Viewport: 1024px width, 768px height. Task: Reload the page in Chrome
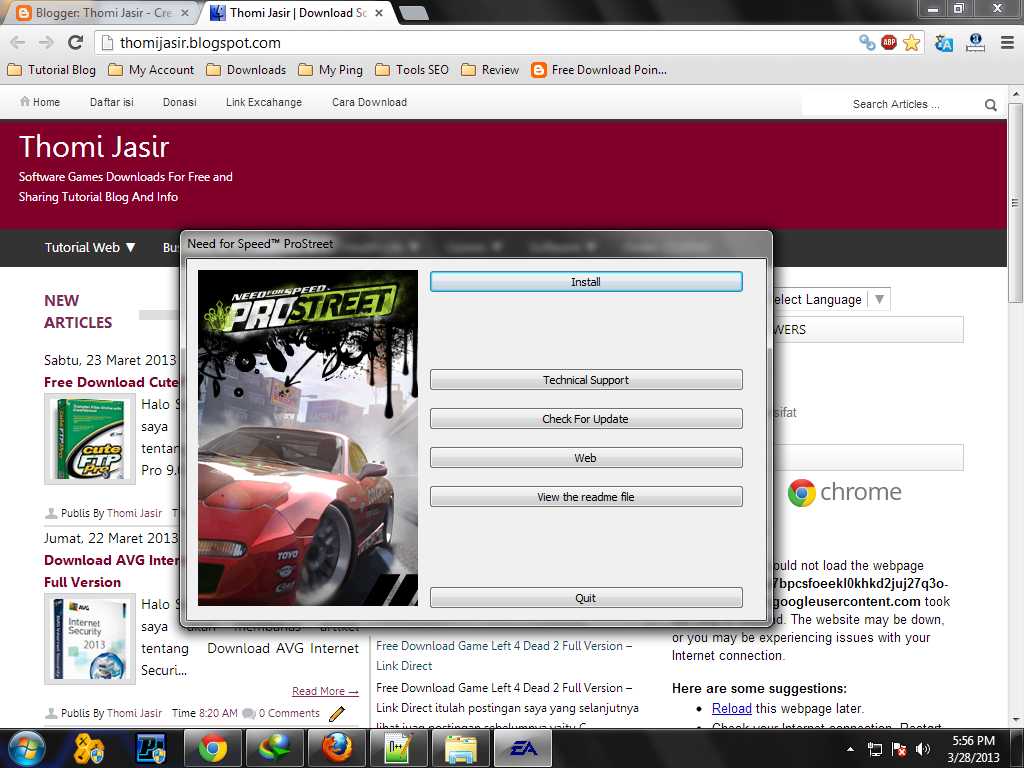(x=75, y=42)
